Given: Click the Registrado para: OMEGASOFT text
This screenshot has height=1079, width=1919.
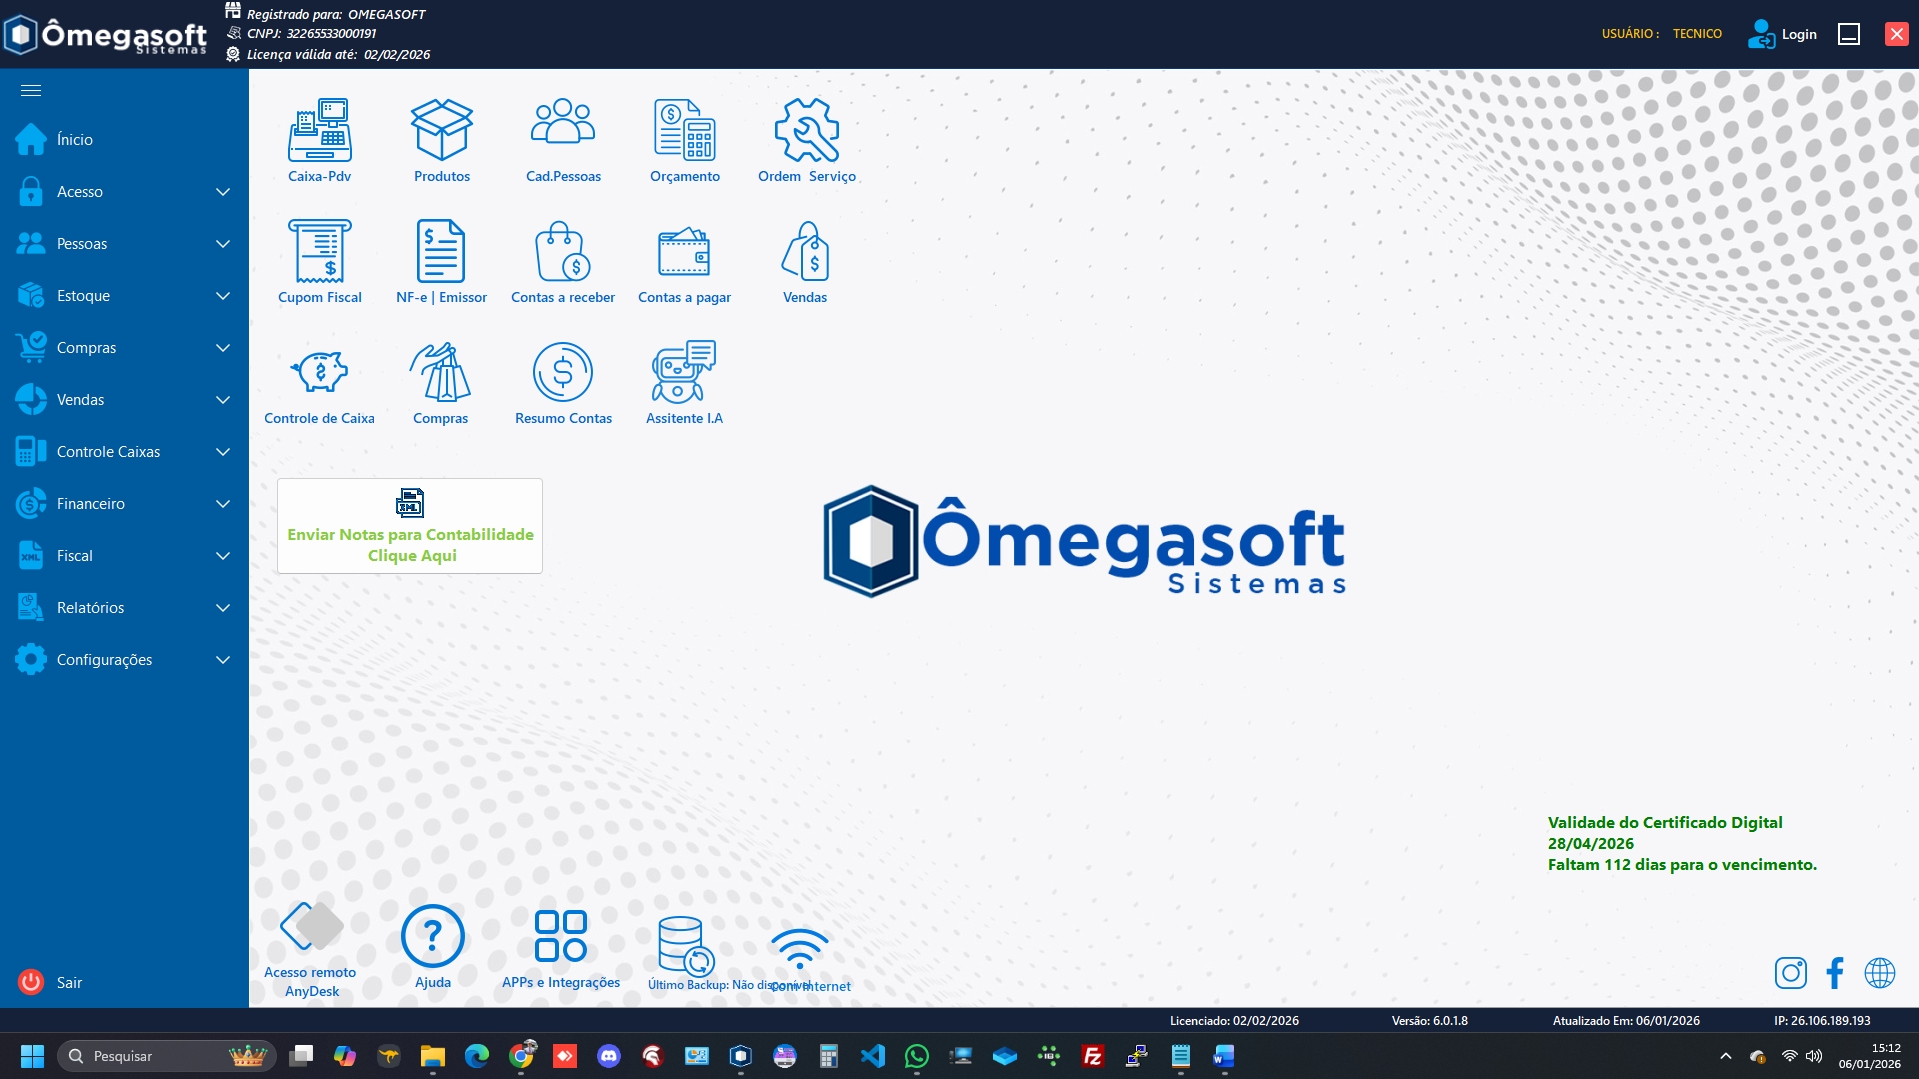Looking at the screenshot, I should [336, 14].
